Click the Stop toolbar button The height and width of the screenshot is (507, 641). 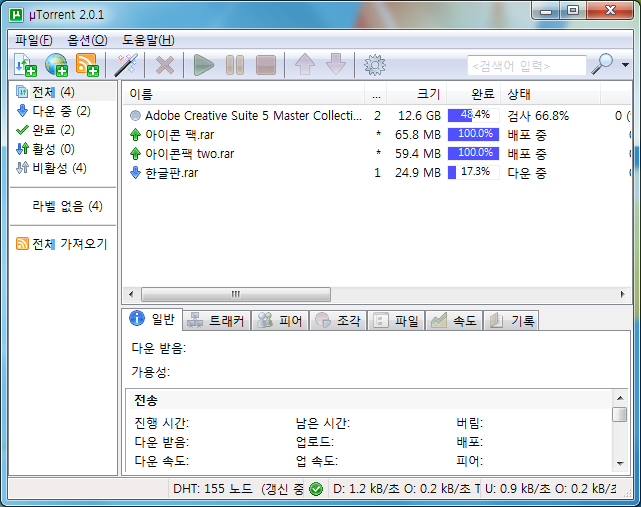coord(266,65)
